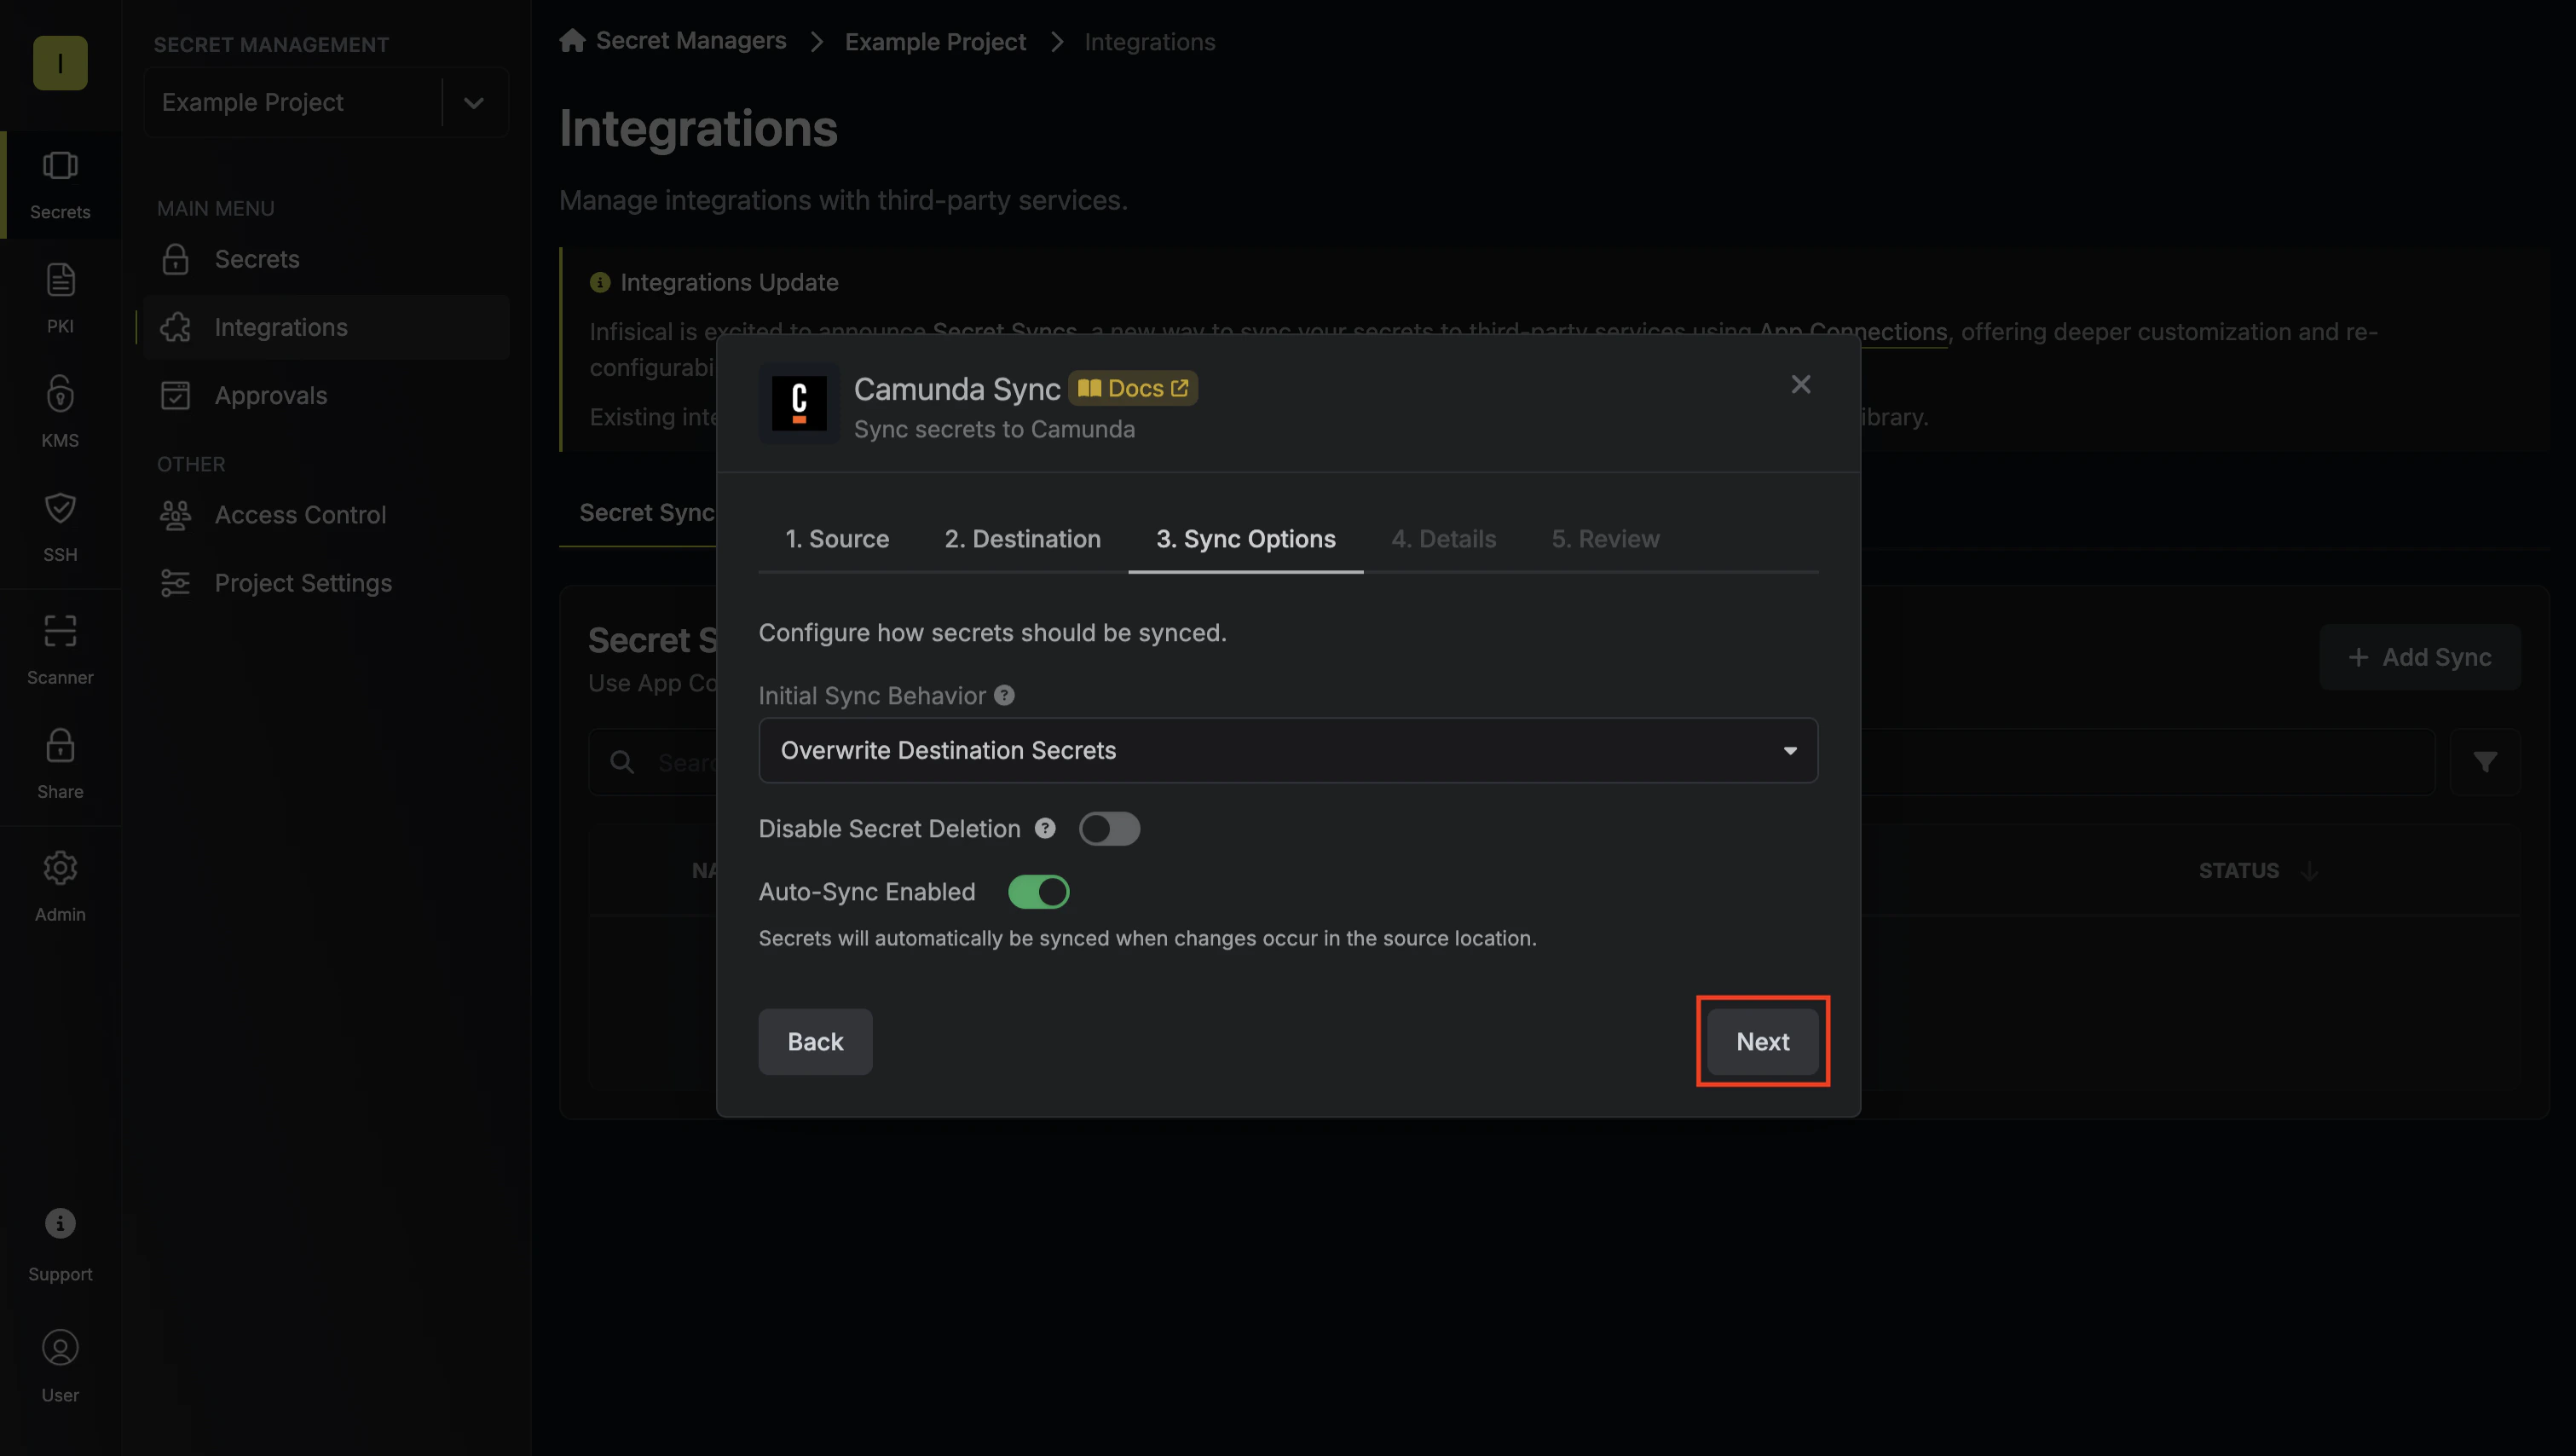Open Secrets in the main menu
The width and height of the screenshot is (2576, 1456).
(326, 259)
